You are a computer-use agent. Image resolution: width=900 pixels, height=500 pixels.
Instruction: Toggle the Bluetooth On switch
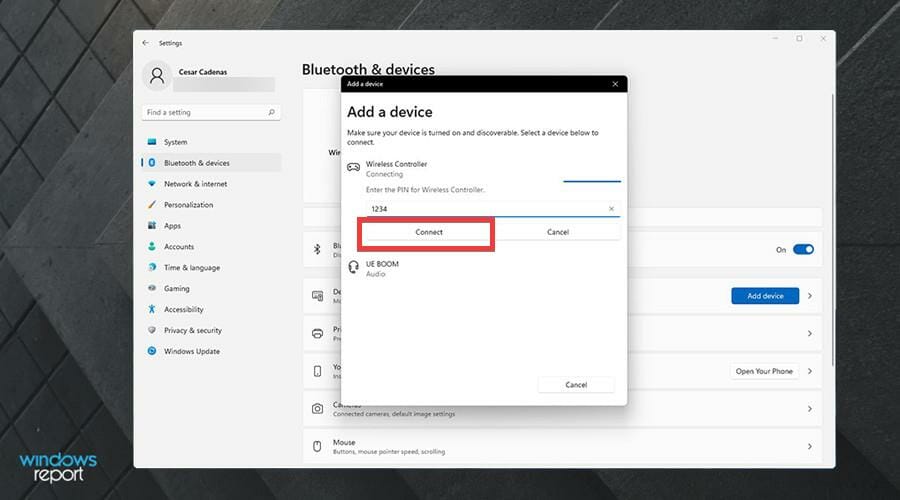(x=803, y=249)
